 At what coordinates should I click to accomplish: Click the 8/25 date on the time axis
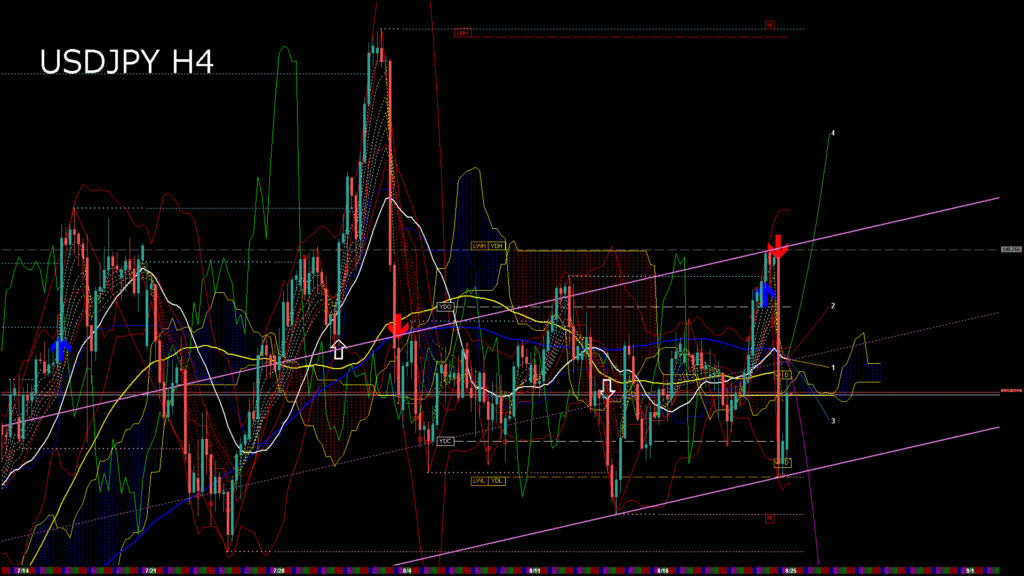[x=790, y=570]
